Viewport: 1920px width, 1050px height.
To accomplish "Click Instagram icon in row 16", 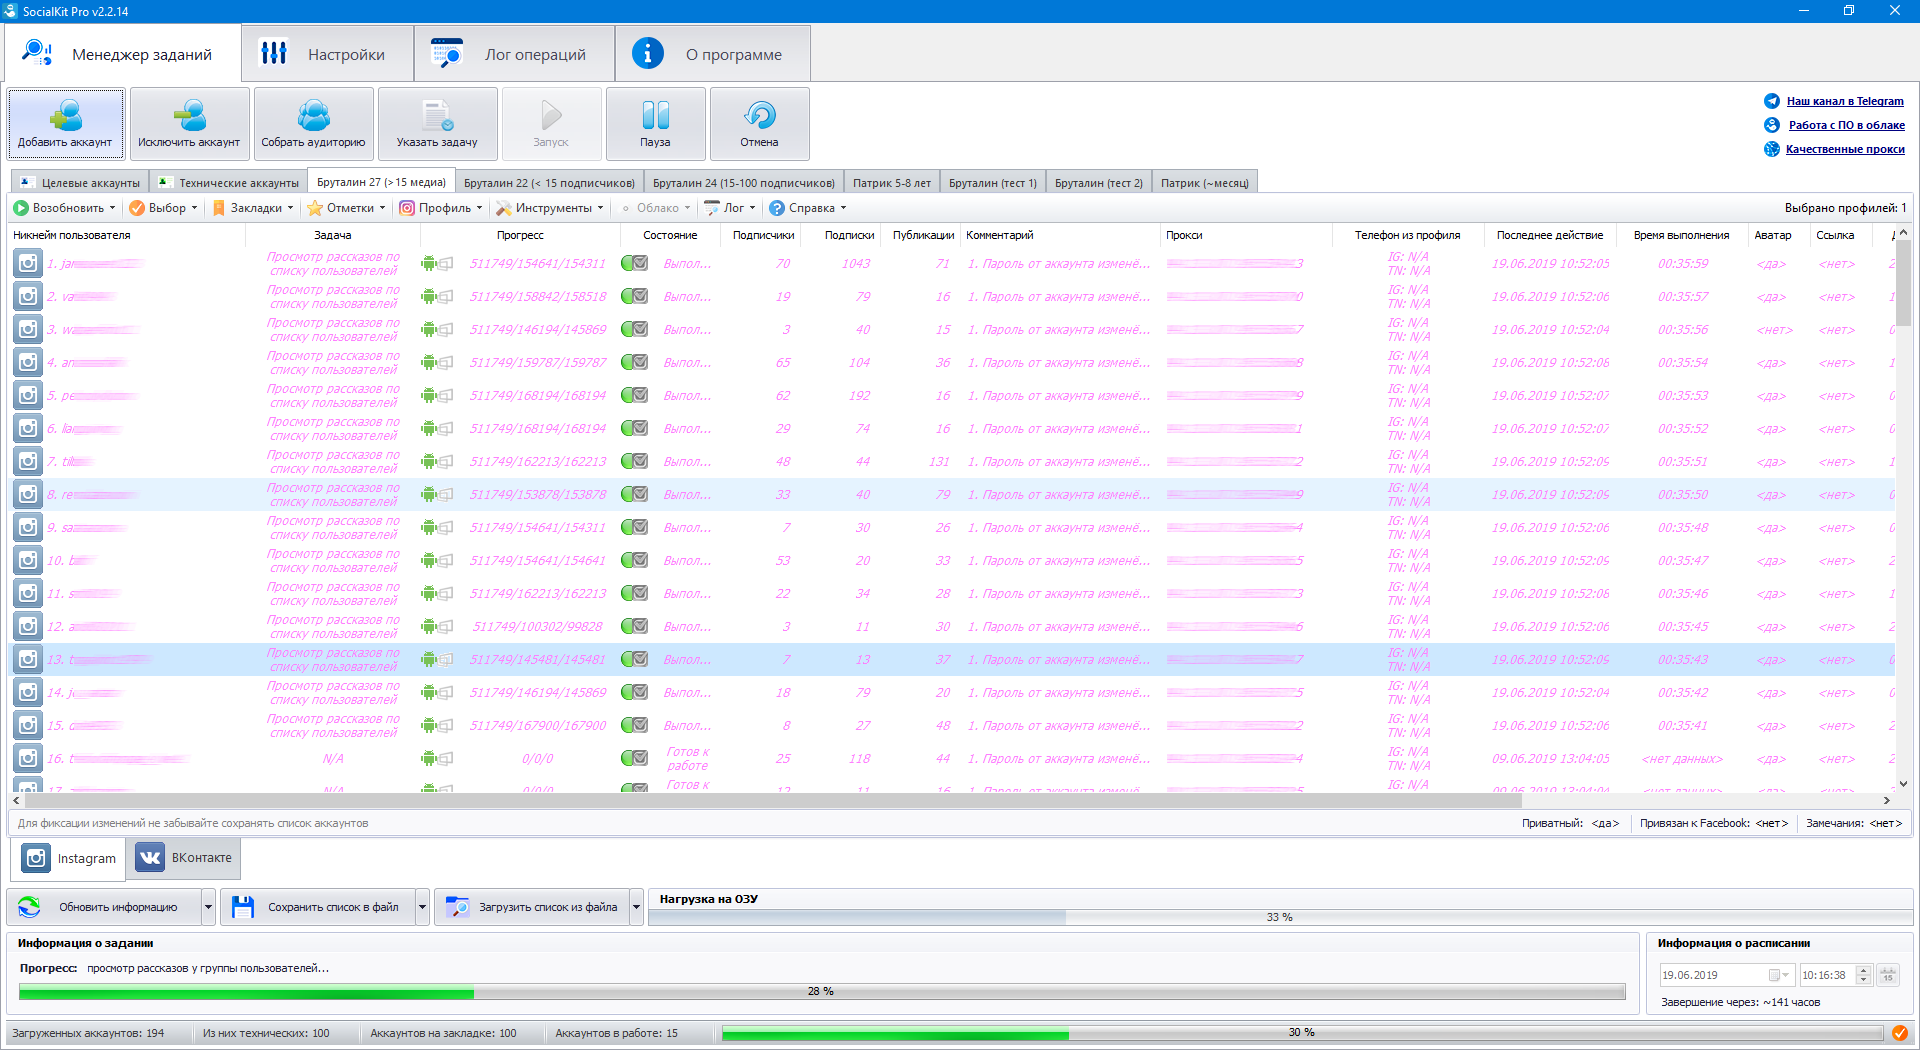I will pos(28,758).
